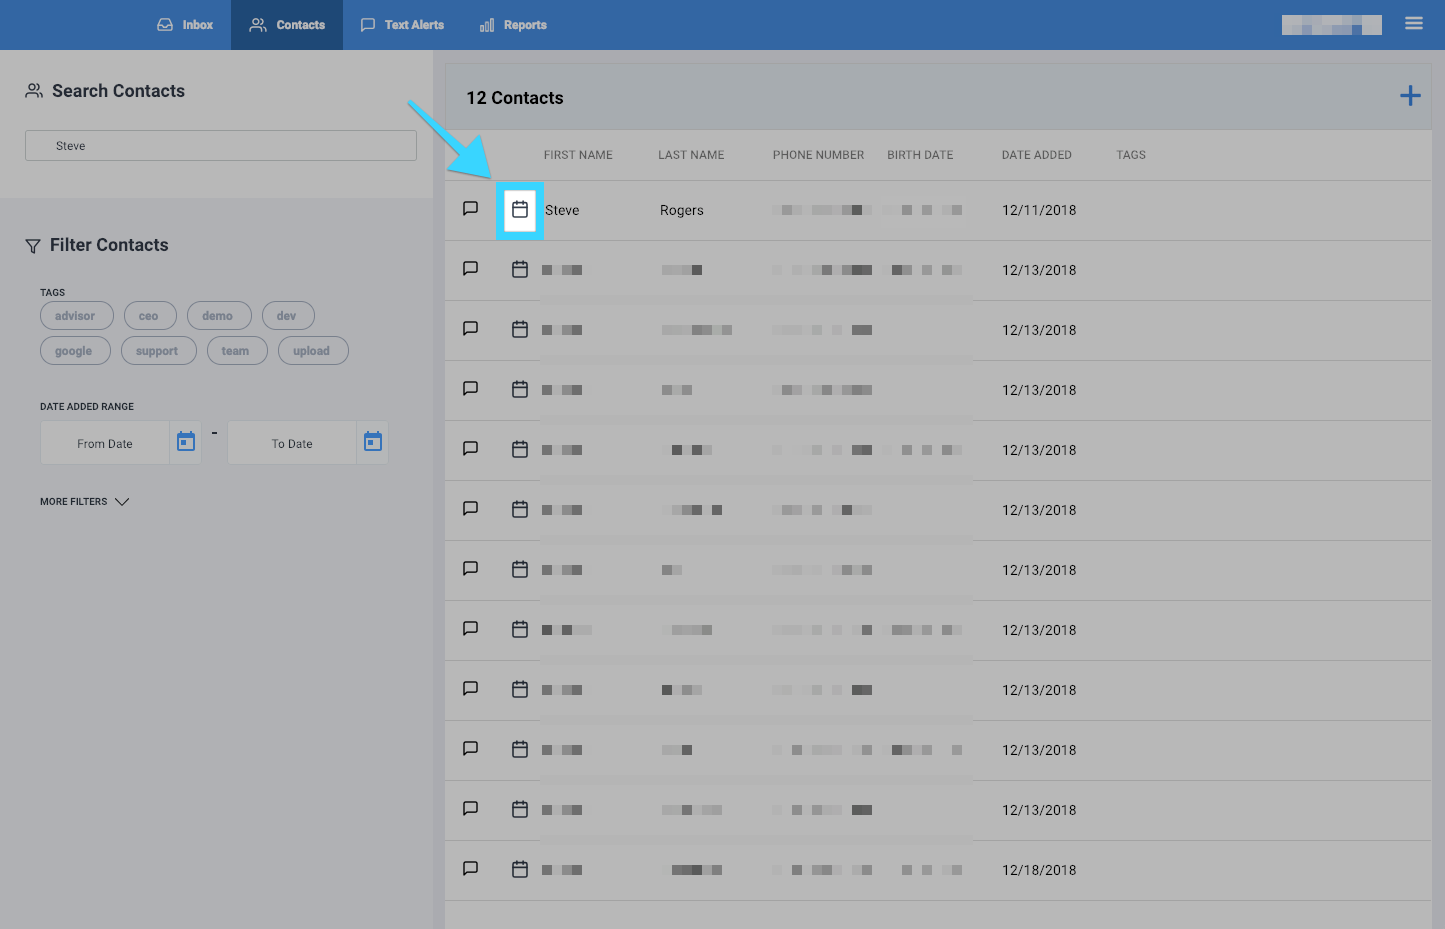Click the calendar icon in the 12/18/2018 row
1445x929 pixels.
pyautogui.click(x=520, y=869)
